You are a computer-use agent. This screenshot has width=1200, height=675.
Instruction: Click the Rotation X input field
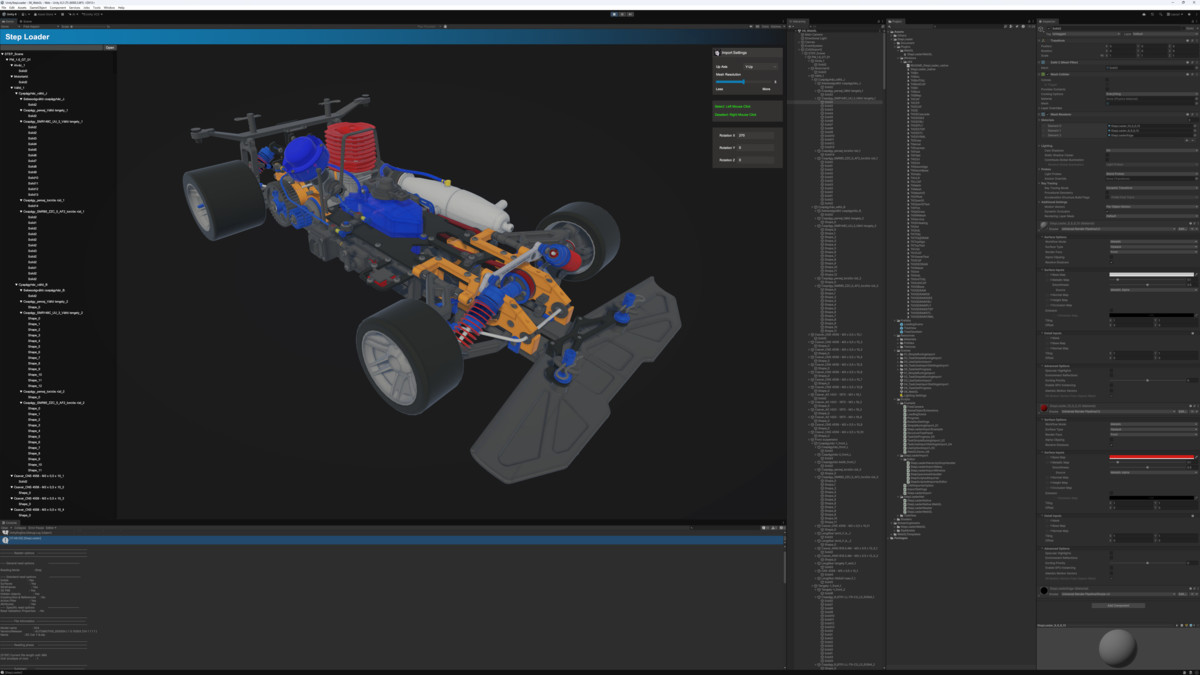(756, 135)
